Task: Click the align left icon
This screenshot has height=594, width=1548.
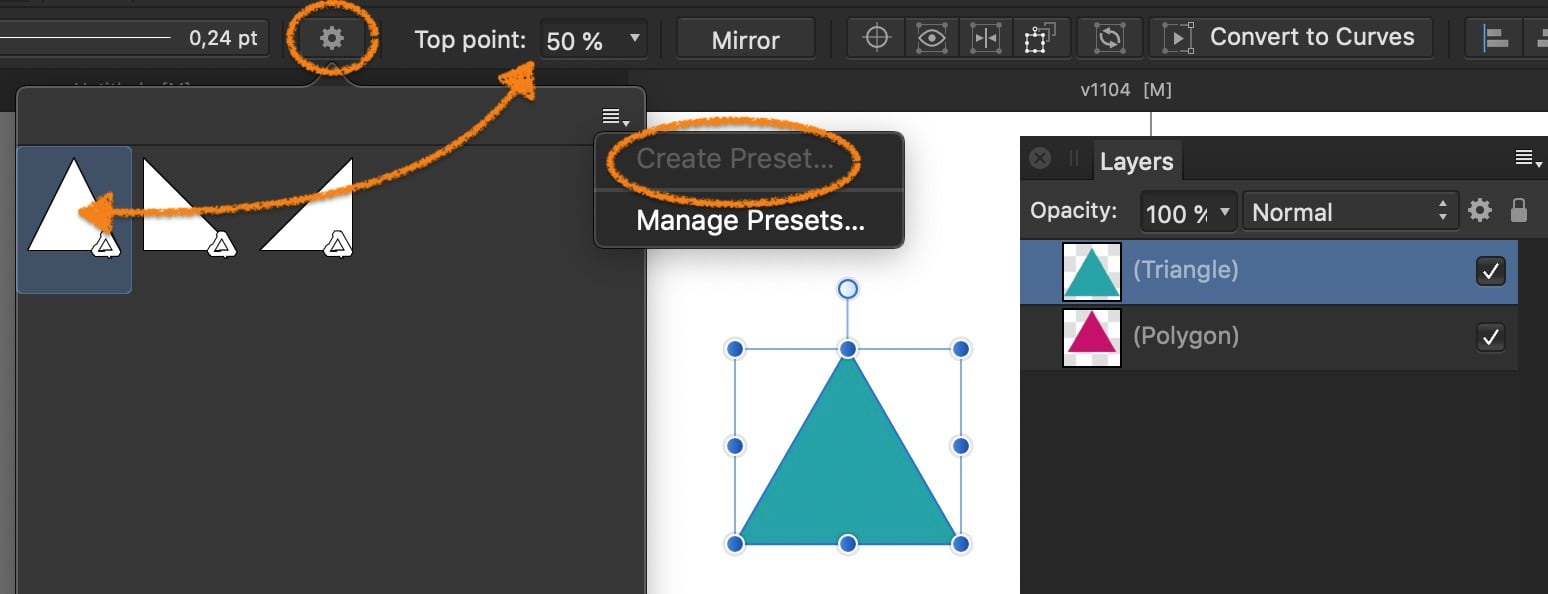Action: (1494, 37)
